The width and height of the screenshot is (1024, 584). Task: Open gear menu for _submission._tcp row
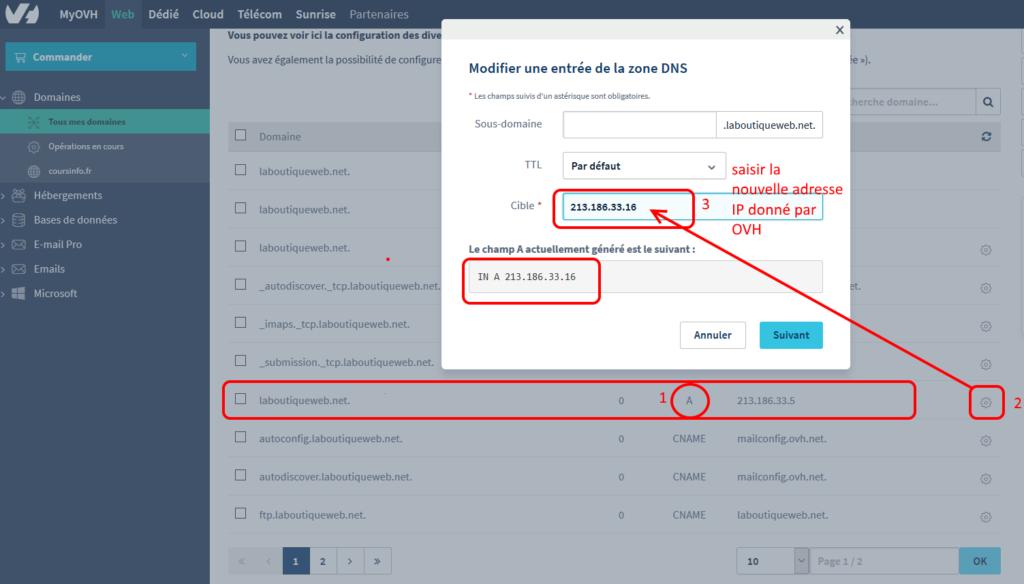[x=986, y=364]
